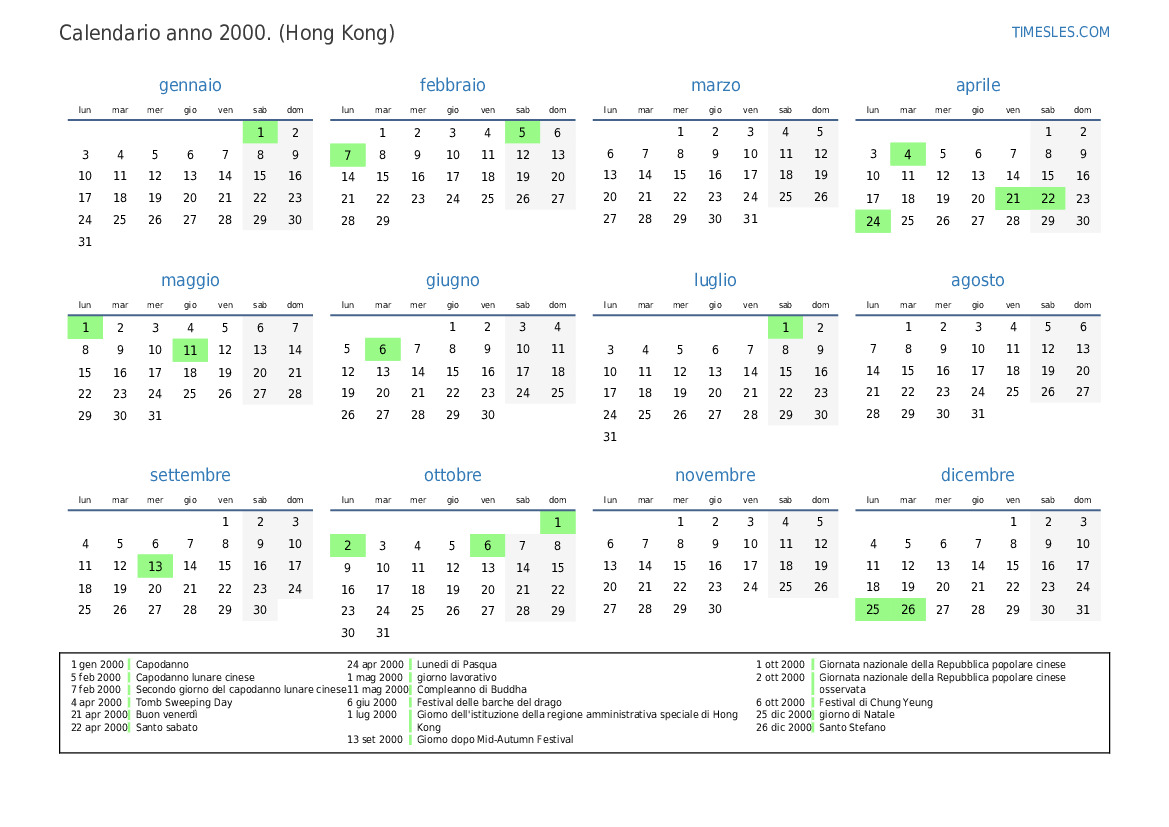The image size is (1169, 827).
Task: Click 'Festival di Chung Yeung' entry
Action: tap(875, 702)
